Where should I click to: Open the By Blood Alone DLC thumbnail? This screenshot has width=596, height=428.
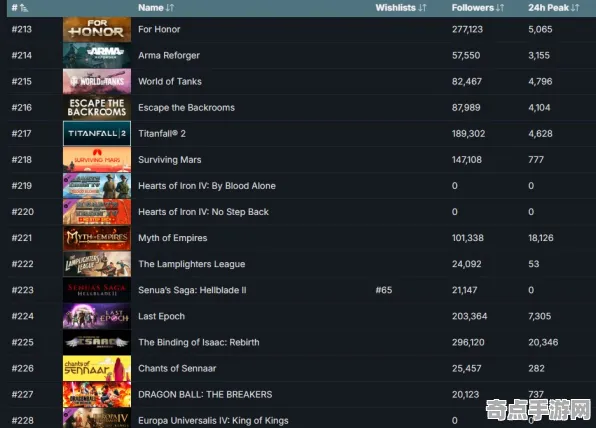97,186
